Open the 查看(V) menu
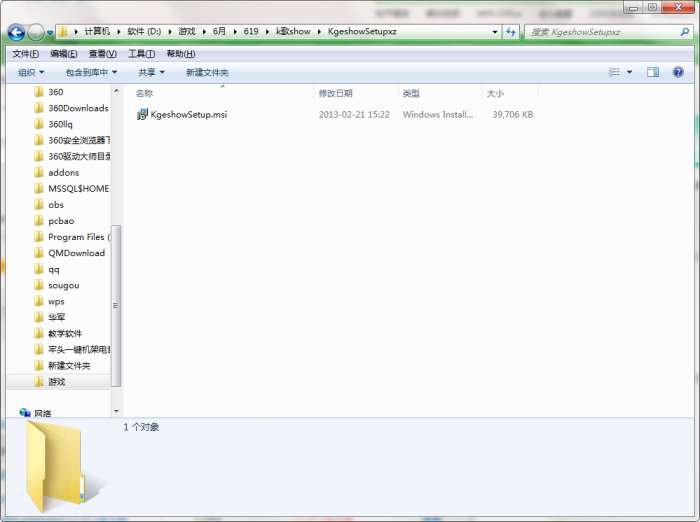This screenshot has height=522, width=700. click(103, 54)
